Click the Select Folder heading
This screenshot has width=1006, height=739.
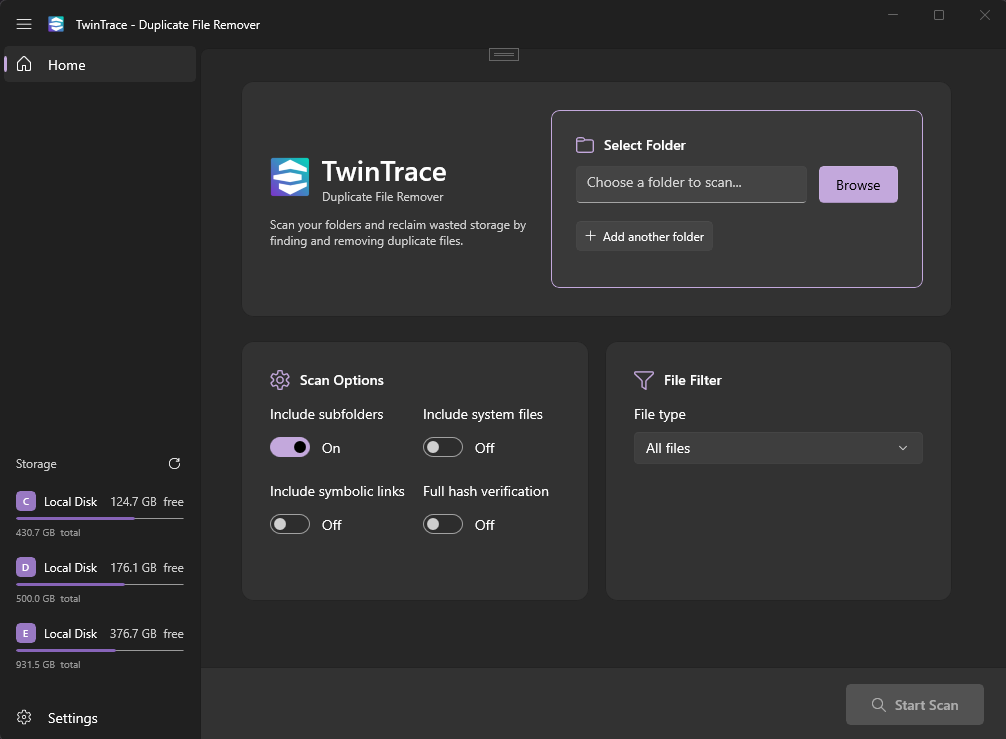click(x=644, y=145)
